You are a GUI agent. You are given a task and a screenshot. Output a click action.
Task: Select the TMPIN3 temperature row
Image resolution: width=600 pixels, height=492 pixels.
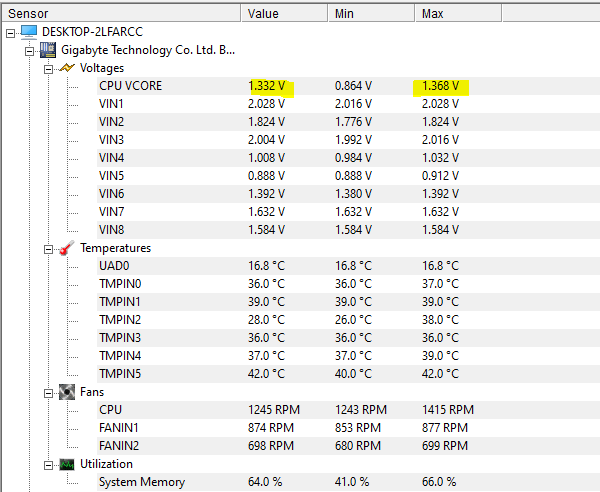click(348, 337)
